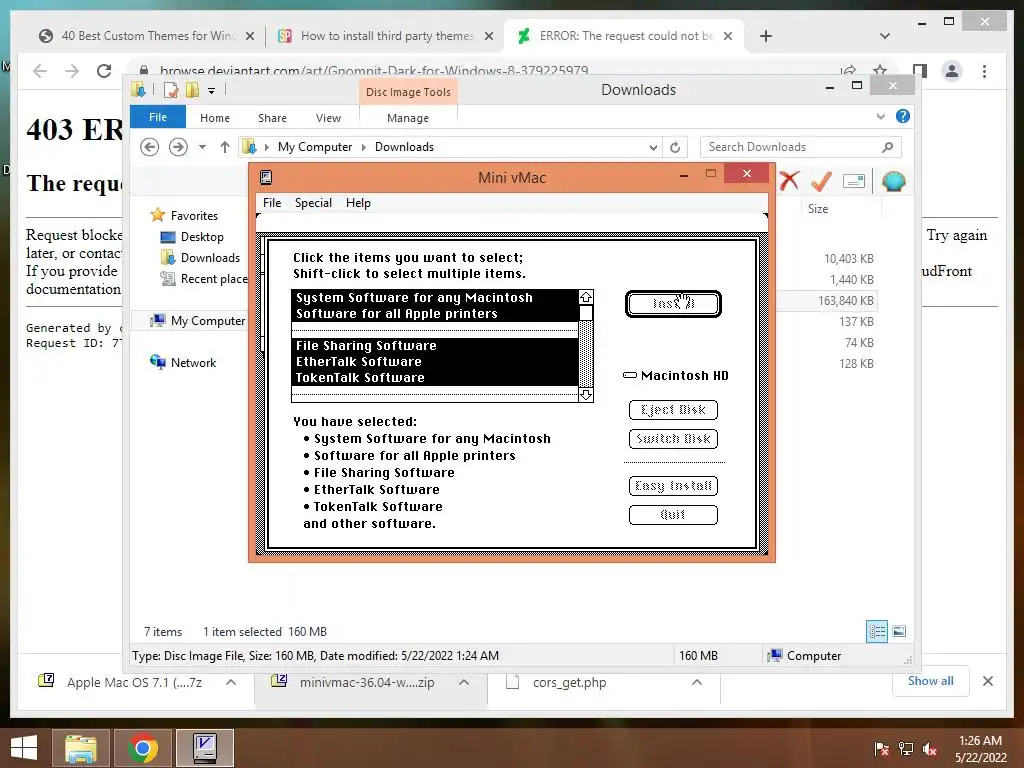The height and width of the screenshot is (768, 1024).
Task: Click Refresh button in explorer address bar
Action: pyautogui.click(x=675, y=147)
